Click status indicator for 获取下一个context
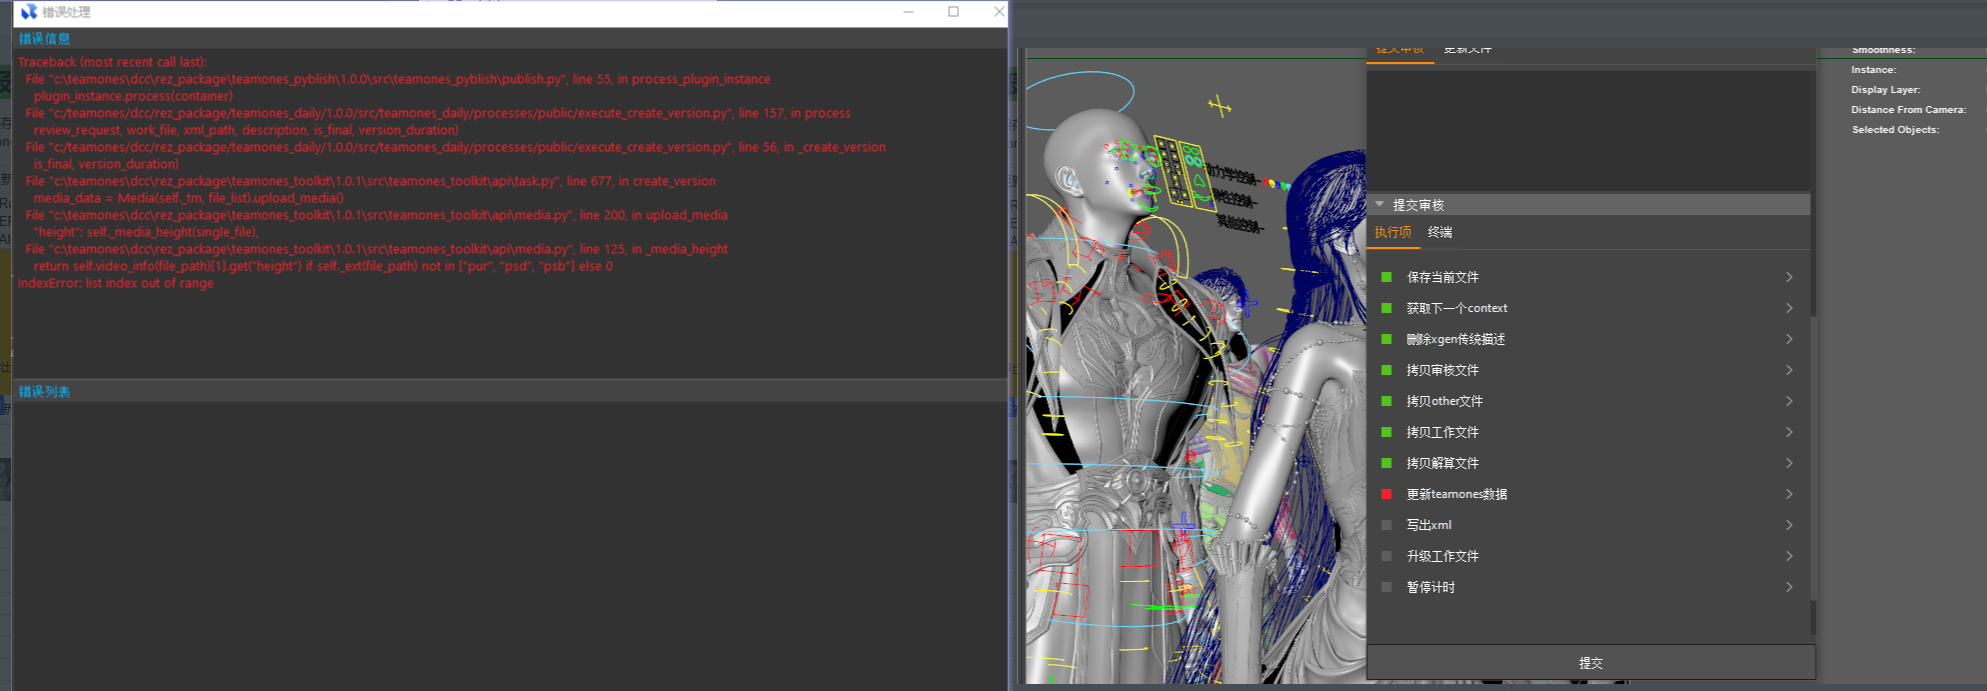The width and height of the screenshot is (1987, 691). tap(1386, 308)
